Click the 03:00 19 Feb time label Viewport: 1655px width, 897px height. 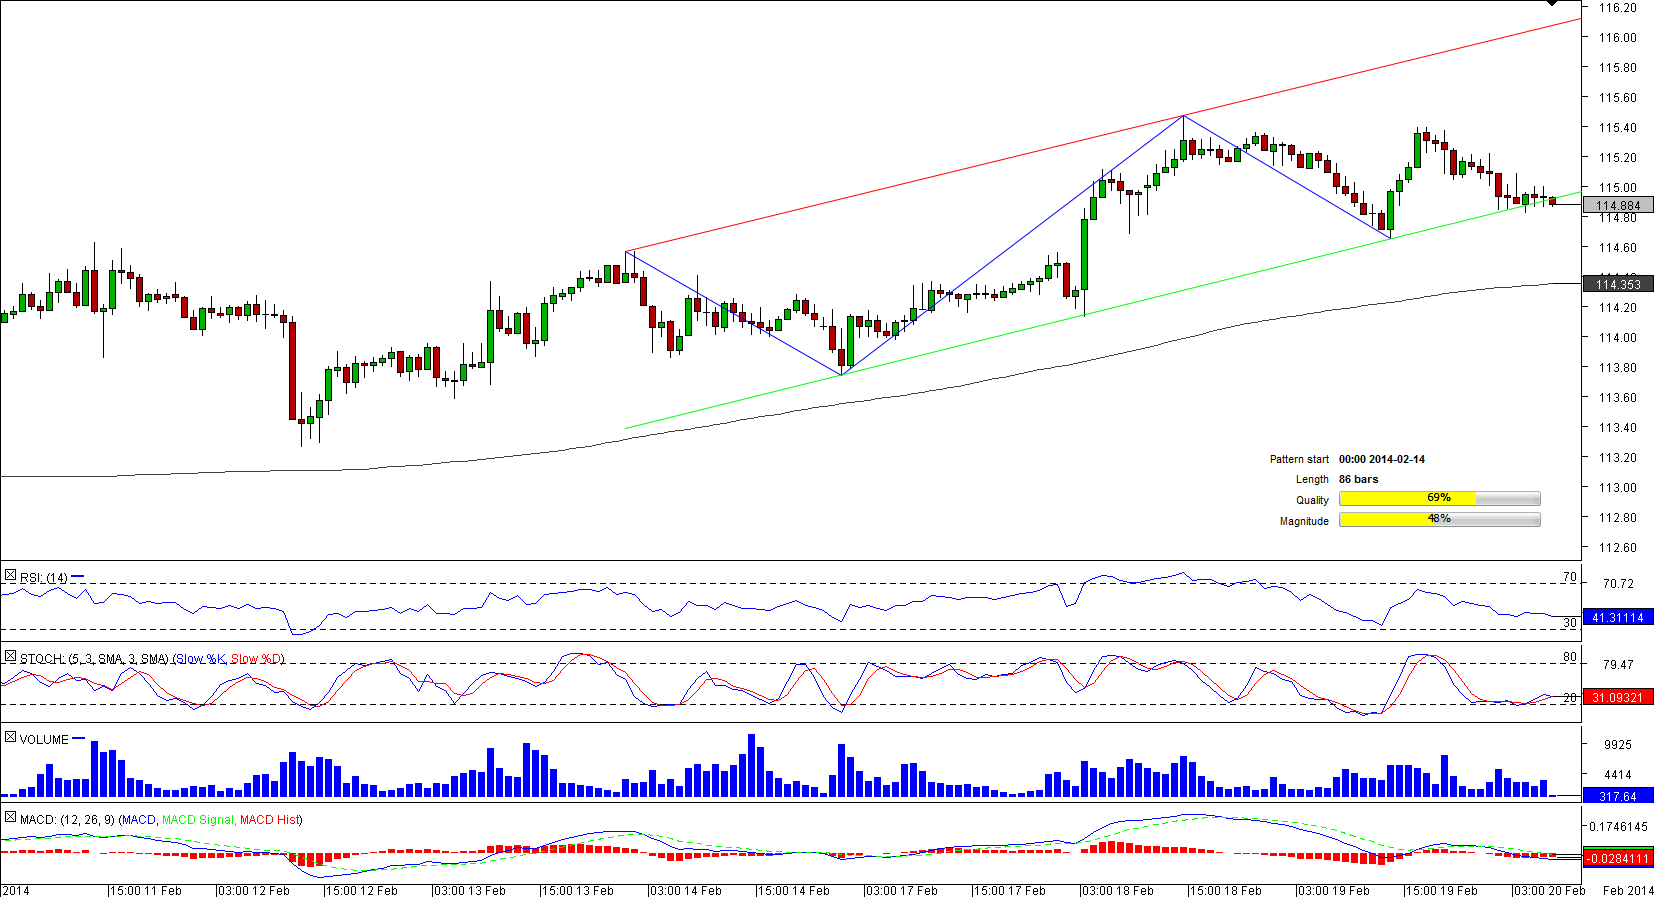[x=1334, y=891]
